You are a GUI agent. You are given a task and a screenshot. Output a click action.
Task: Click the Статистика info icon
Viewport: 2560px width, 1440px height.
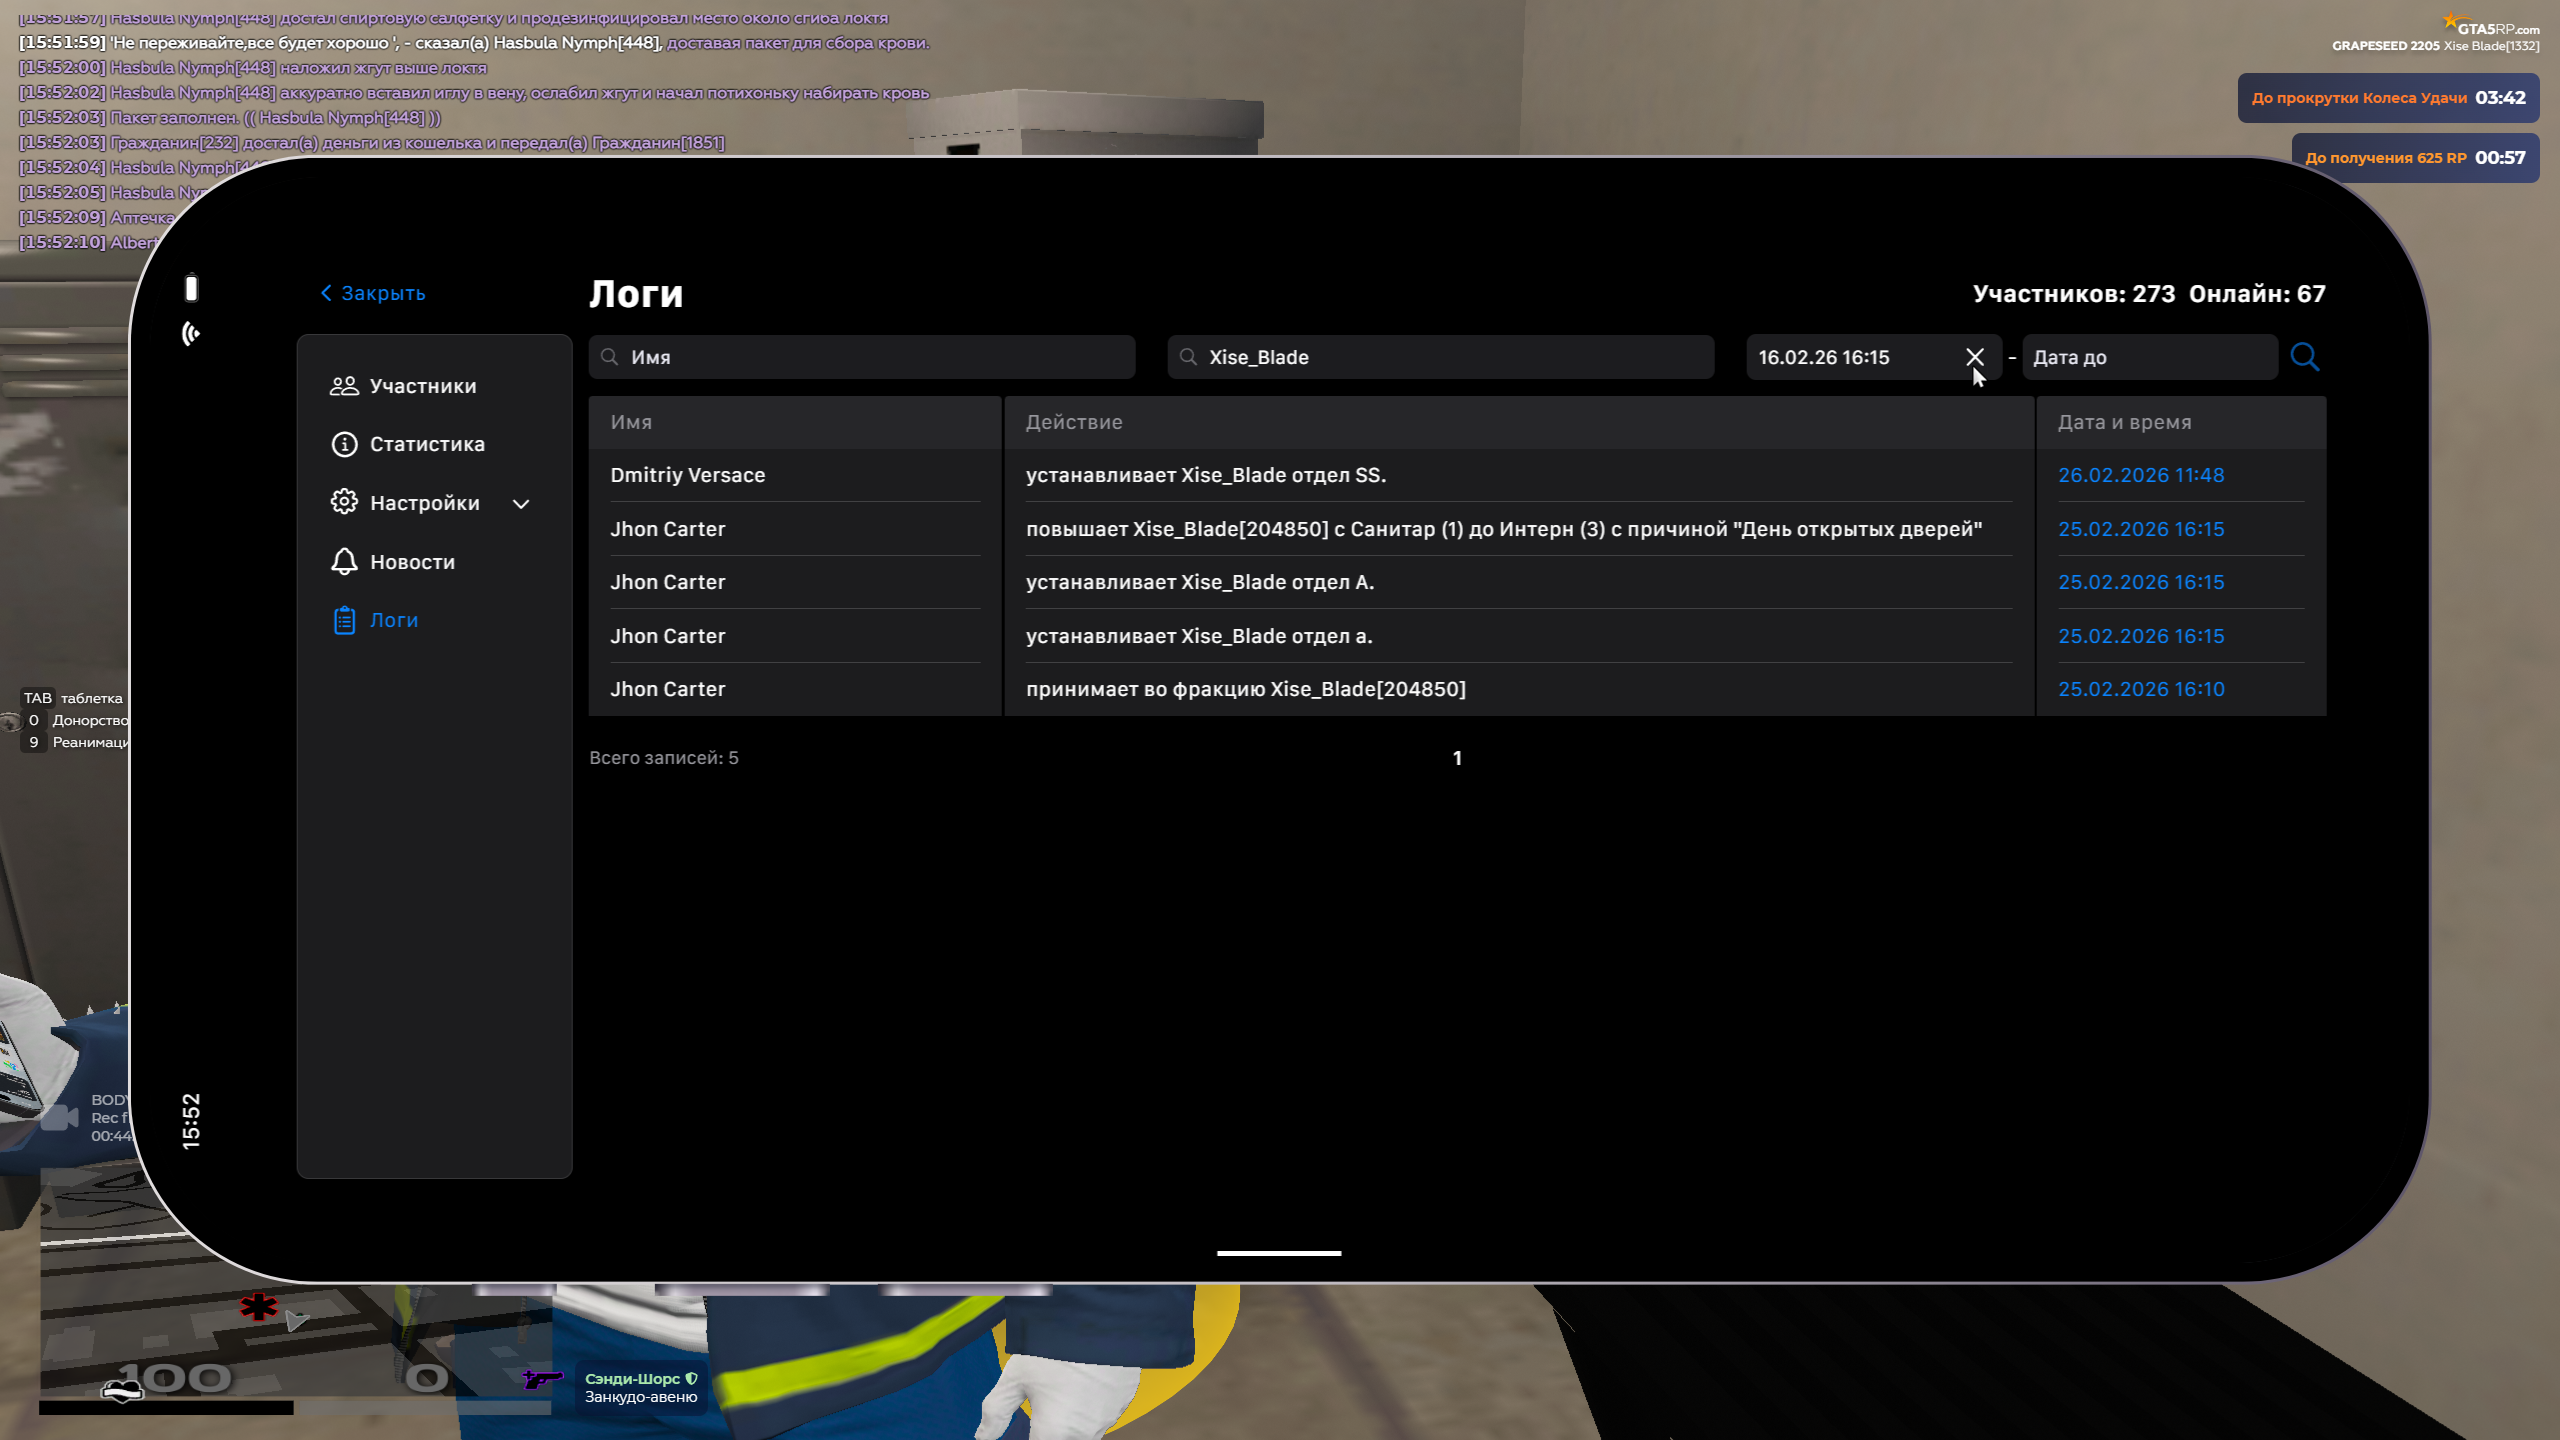[344, 444]
